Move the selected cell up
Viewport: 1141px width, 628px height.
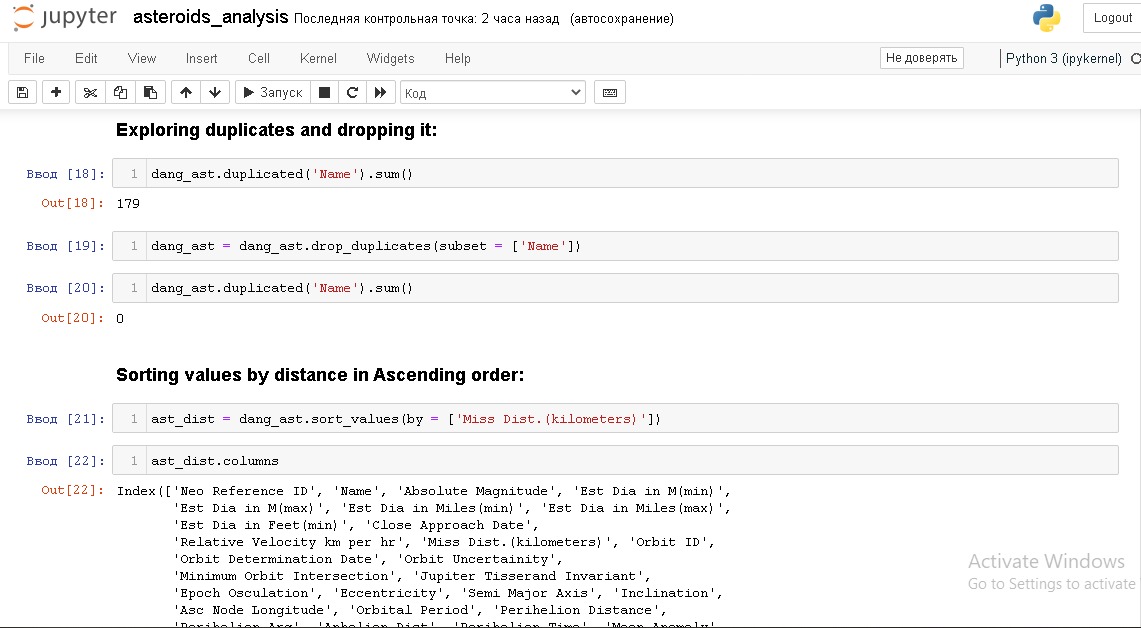[185, 92]
